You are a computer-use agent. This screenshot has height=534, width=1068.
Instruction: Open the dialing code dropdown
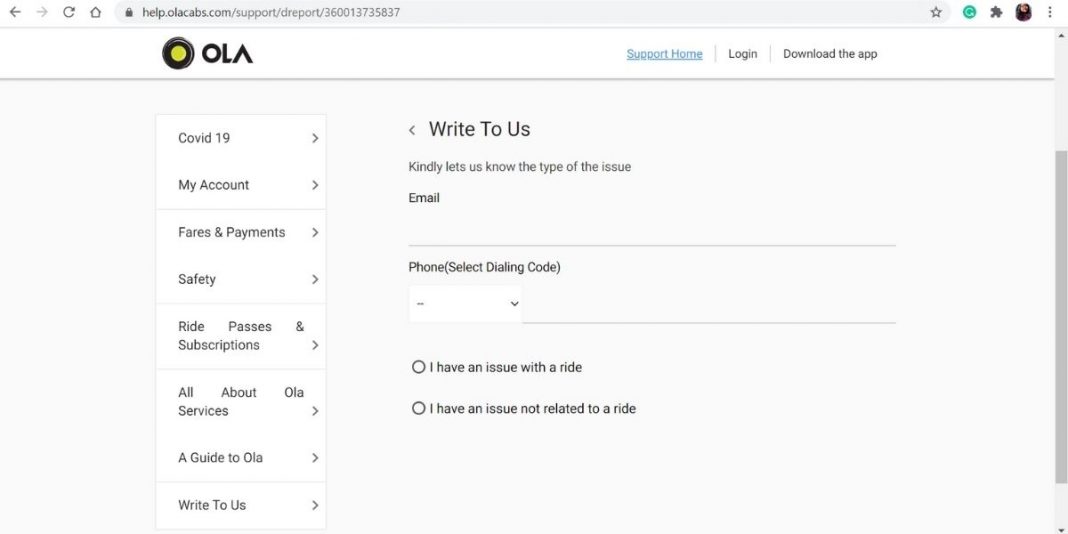(x=465, y=304)
